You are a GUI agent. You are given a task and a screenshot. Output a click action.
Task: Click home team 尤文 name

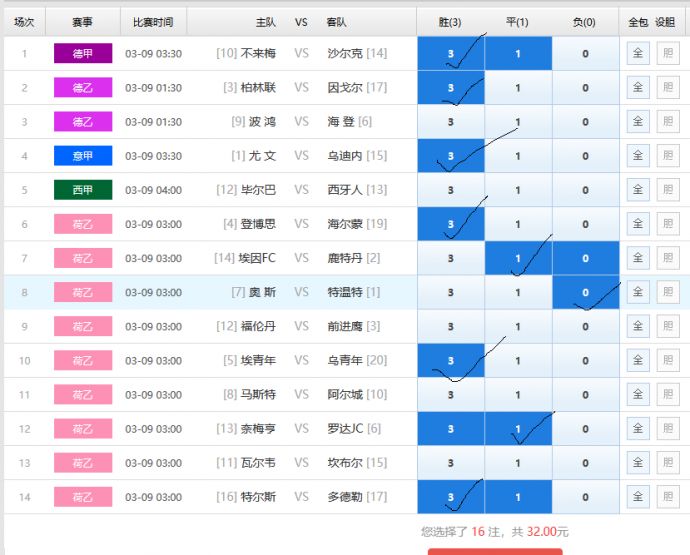click(x=262, y=156)
